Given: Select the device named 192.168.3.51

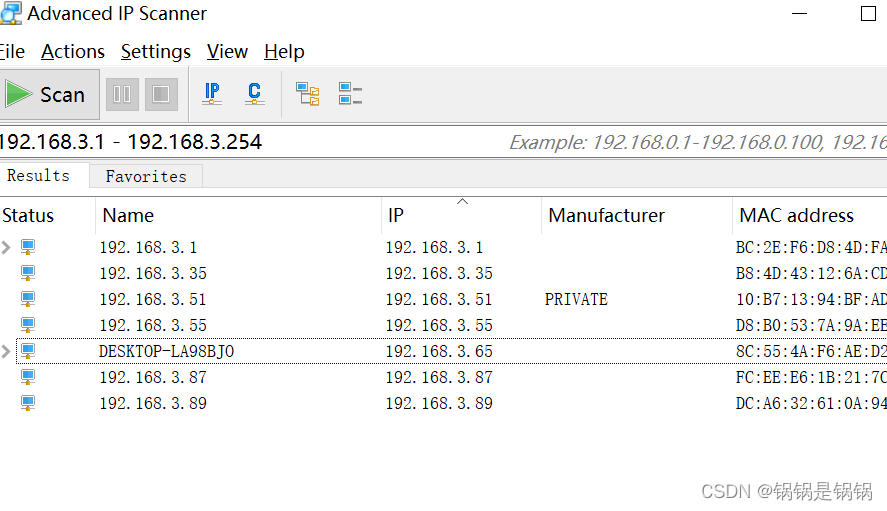Looking at the screenshot, I should (x=153, y=299).
